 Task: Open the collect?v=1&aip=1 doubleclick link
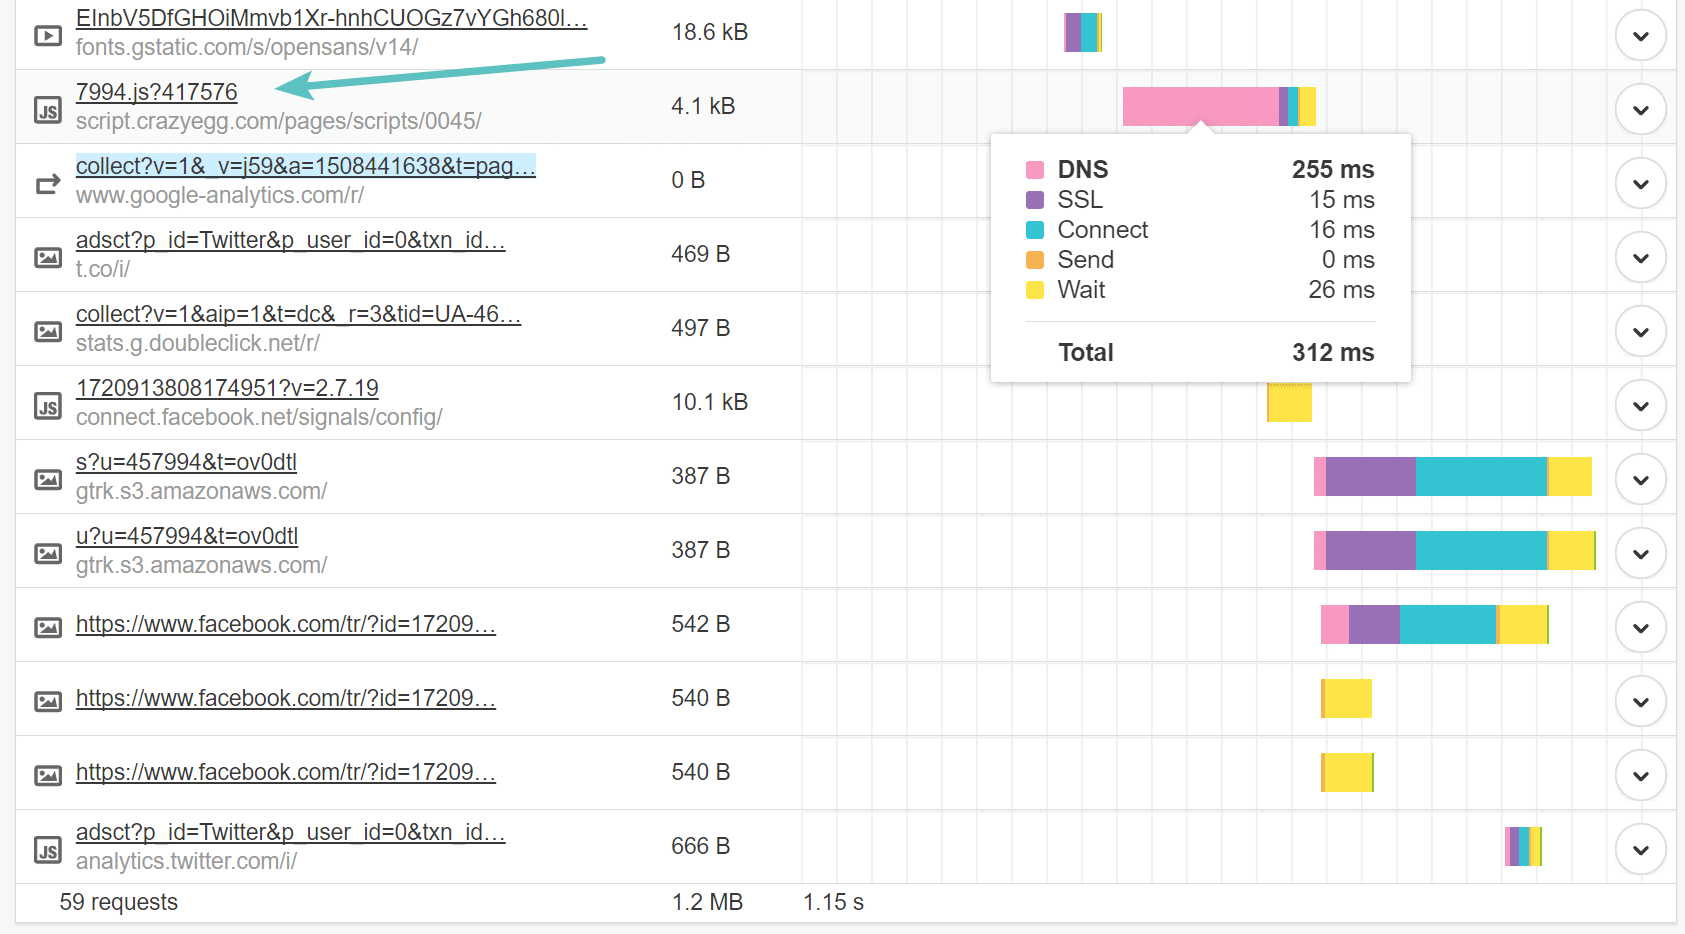click(298, 314)
